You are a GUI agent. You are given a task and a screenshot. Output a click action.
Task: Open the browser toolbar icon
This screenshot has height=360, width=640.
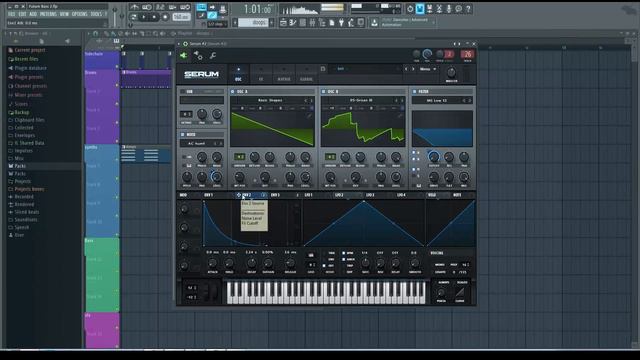pyautogui.click(x=322, y=23)
